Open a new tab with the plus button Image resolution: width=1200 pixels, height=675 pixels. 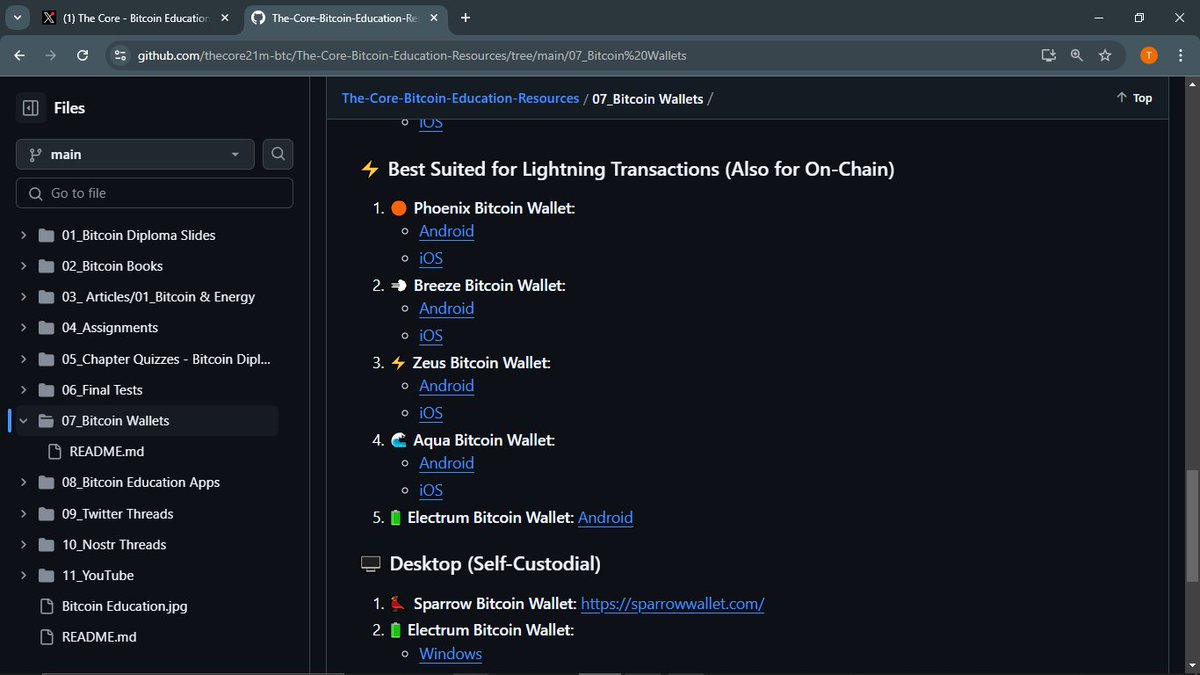coord(466,18)
